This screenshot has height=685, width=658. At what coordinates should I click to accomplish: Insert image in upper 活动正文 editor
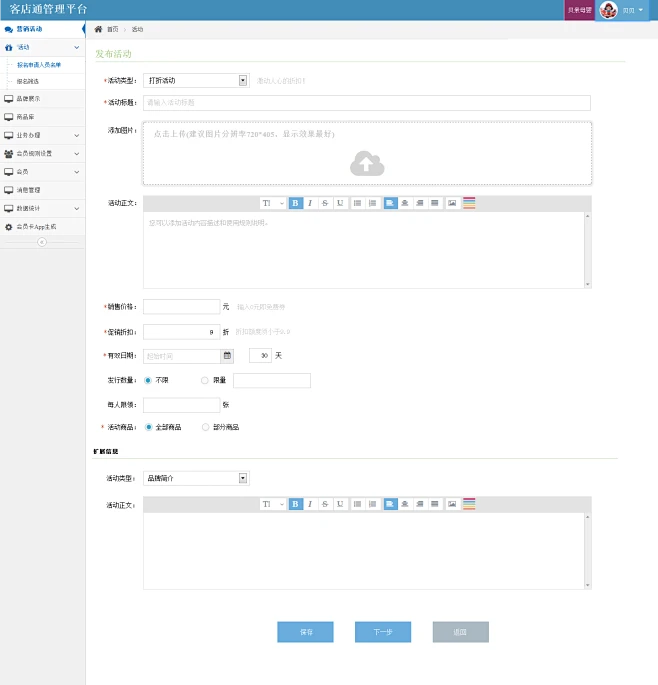click(452, 203)
